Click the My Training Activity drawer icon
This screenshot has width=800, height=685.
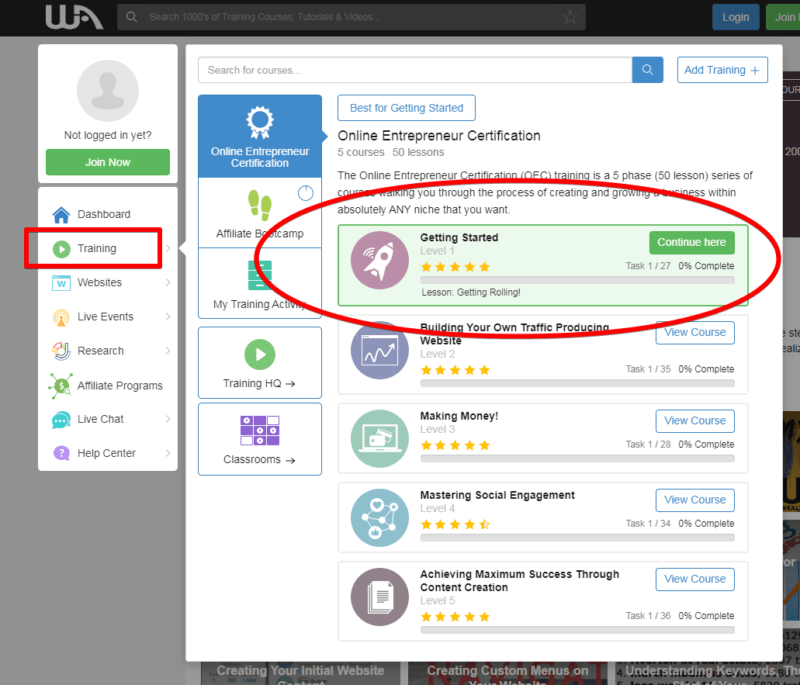[260, 275]
